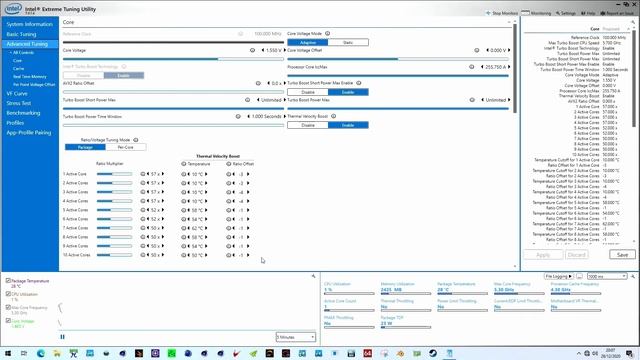
Task: Open App-Profile Pairing section
Action: tap(29, 133)
